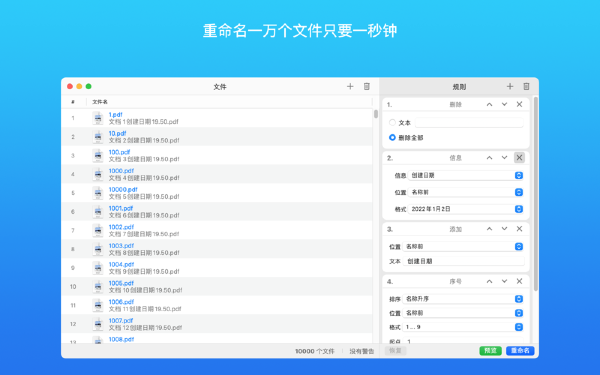Click new name 文档 10 创建日期19.50.pdf

(x=145, y=290)
